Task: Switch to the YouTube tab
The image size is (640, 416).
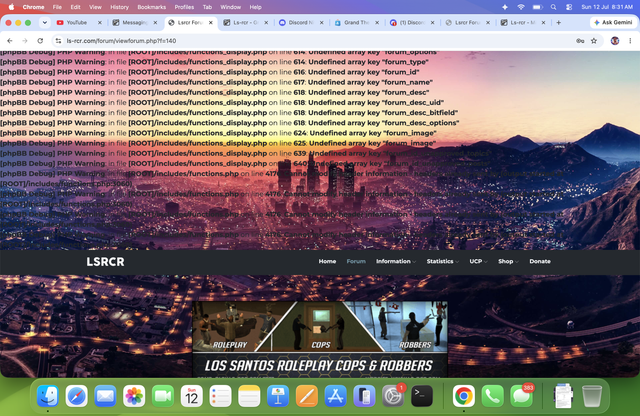Action: tap(77, 23)
